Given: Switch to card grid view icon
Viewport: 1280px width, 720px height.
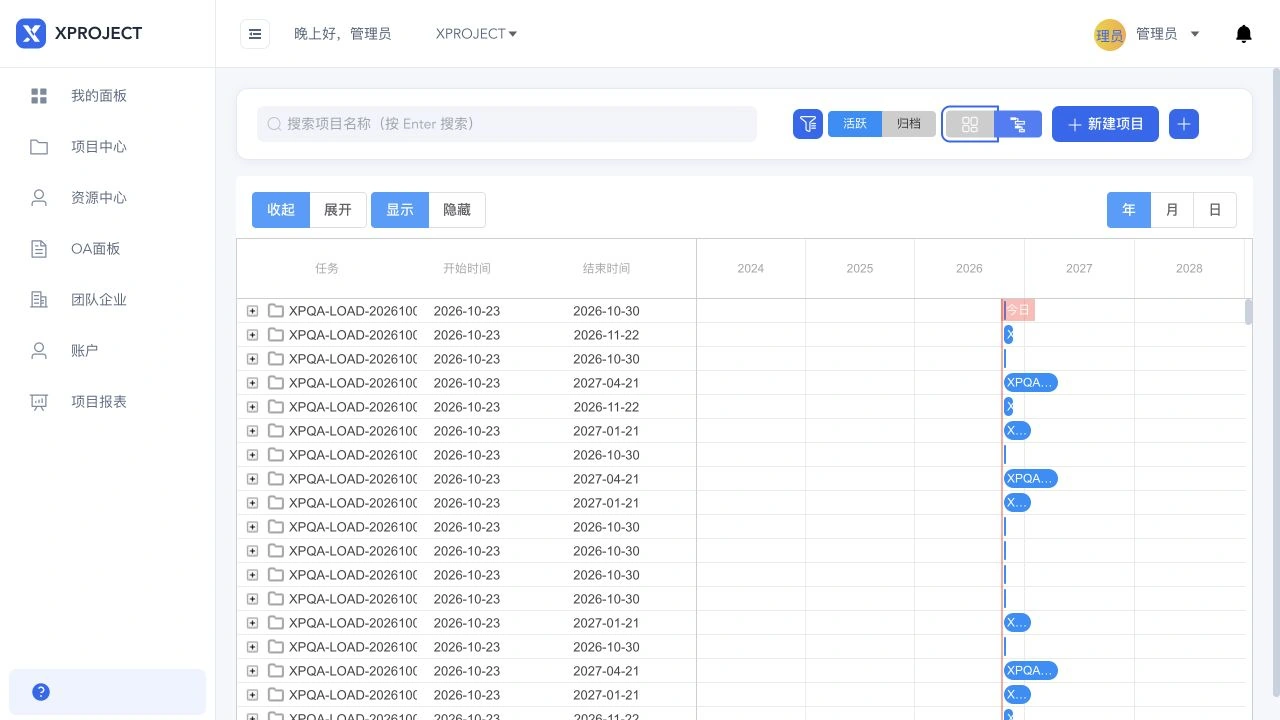Looking at the screenshot, I should (x=969, y=124).
